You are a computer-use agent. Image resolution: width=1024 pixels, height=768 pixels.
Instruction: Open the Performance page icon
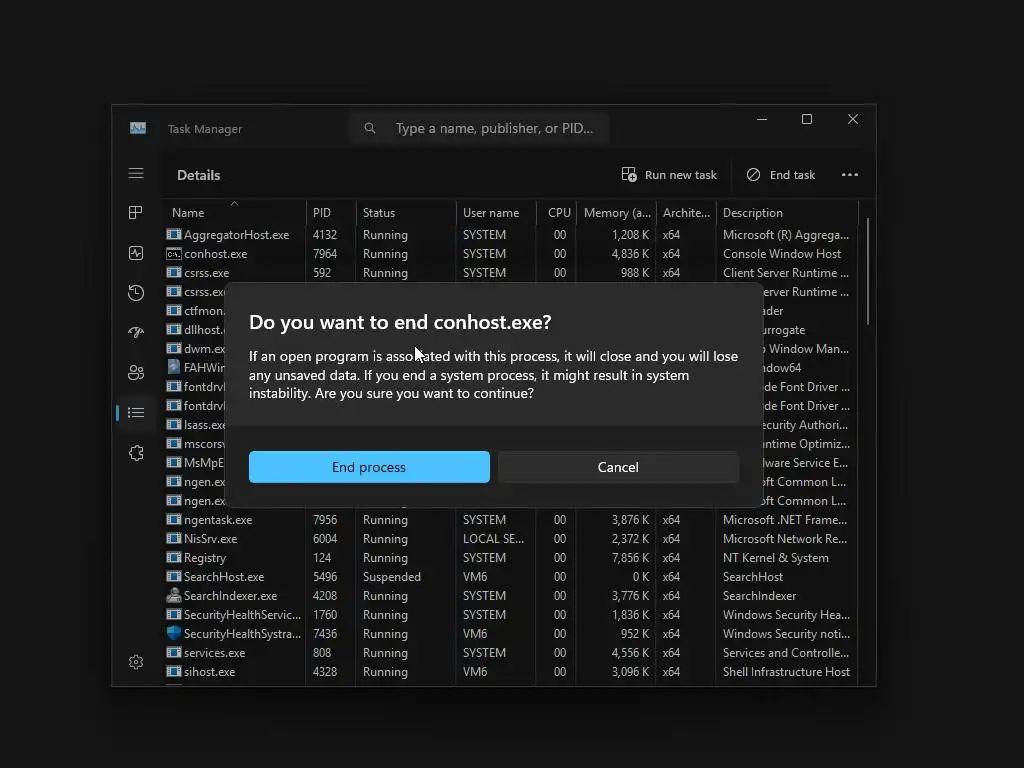click(x=136, y=253)
